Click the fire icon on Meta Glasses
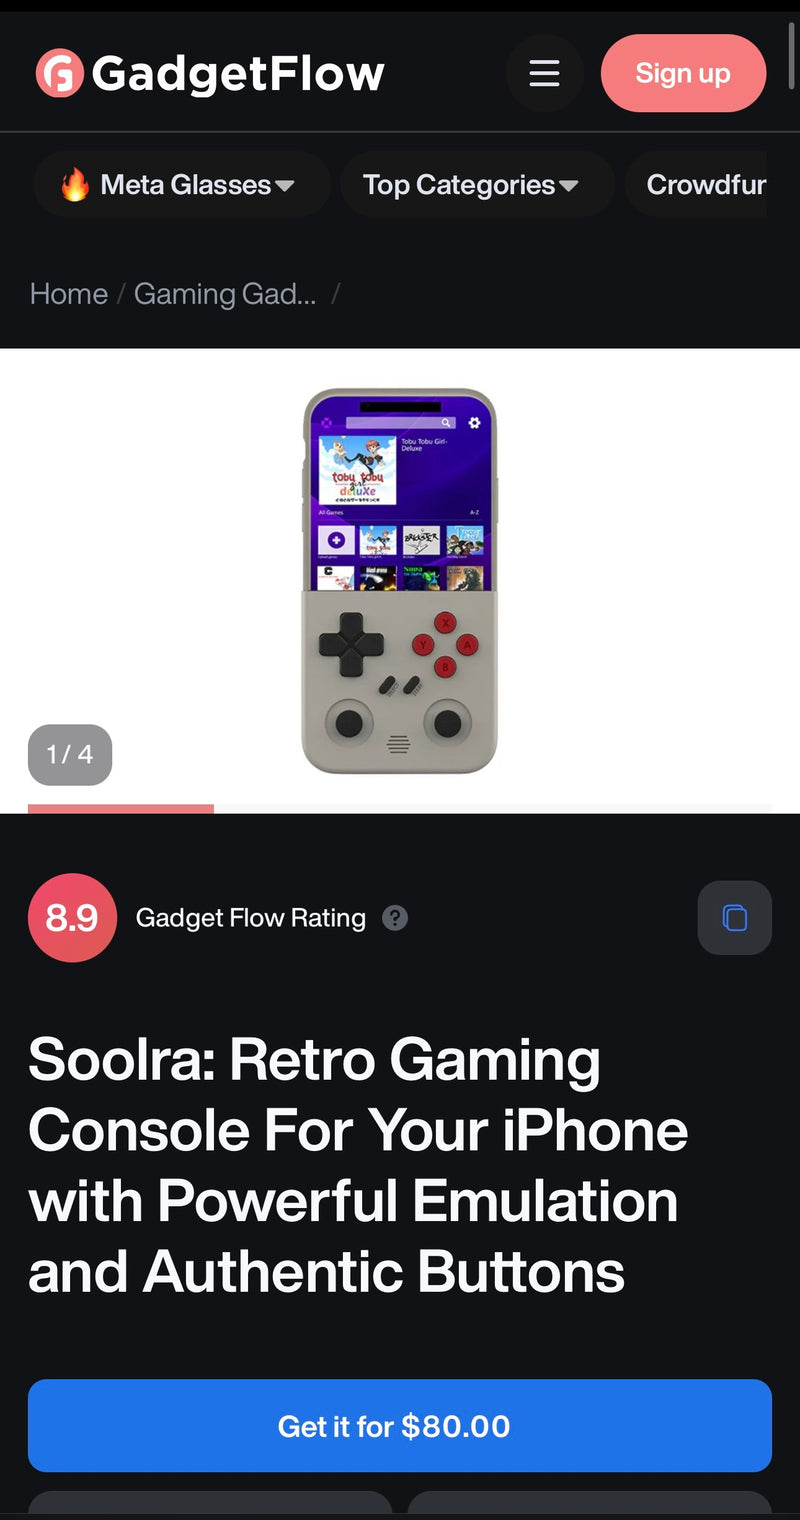Viewport: 800px width, 1520px height. pyautogui.click(x=75, y=185)
